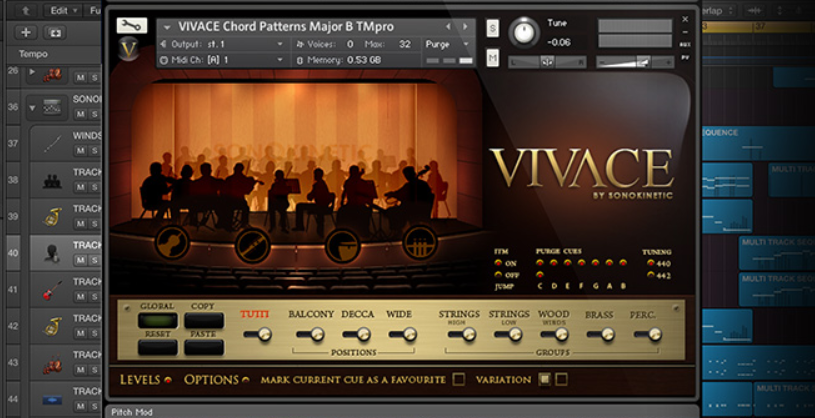Turn ITM off
This screenshot has height=418, width=815.
(x=498, y=275)
